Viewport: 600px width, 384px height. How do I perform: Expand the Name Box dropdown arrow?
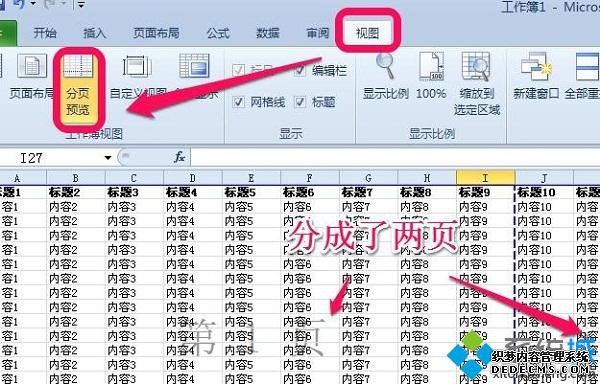click(x=108, y=158)
